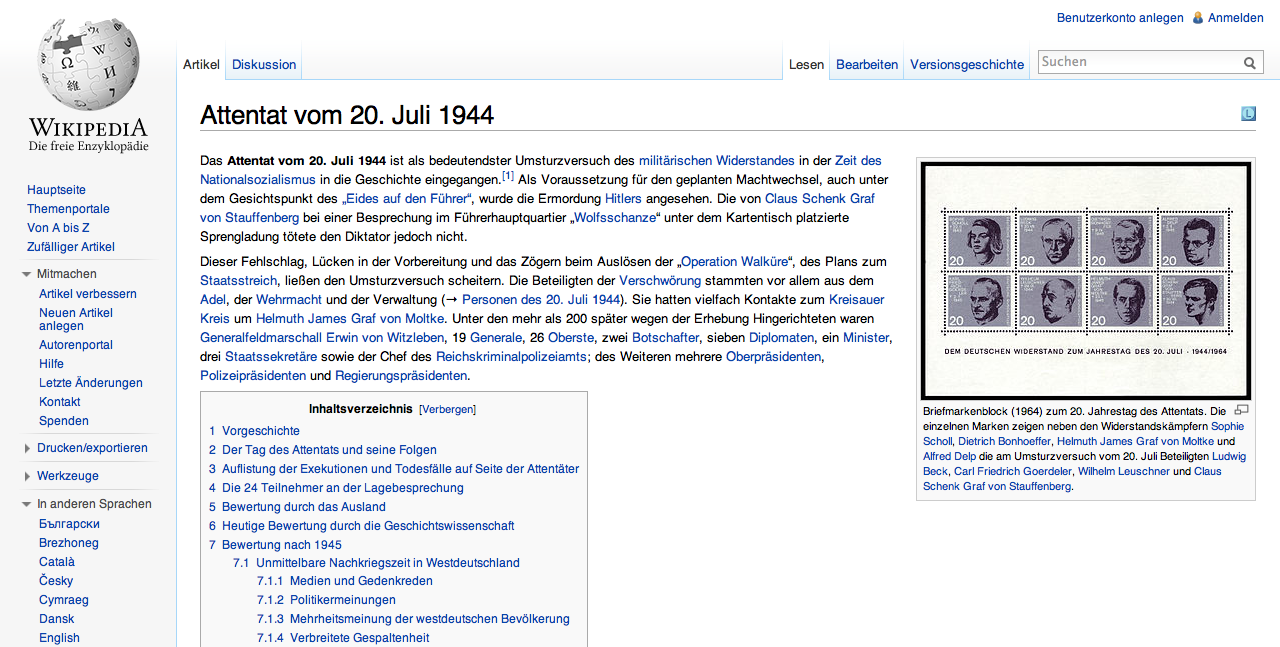Viewport: 1280px width, 647px height.
Task: Click the enlarge icon under stamp image
Action: [x=1241, y=410]
